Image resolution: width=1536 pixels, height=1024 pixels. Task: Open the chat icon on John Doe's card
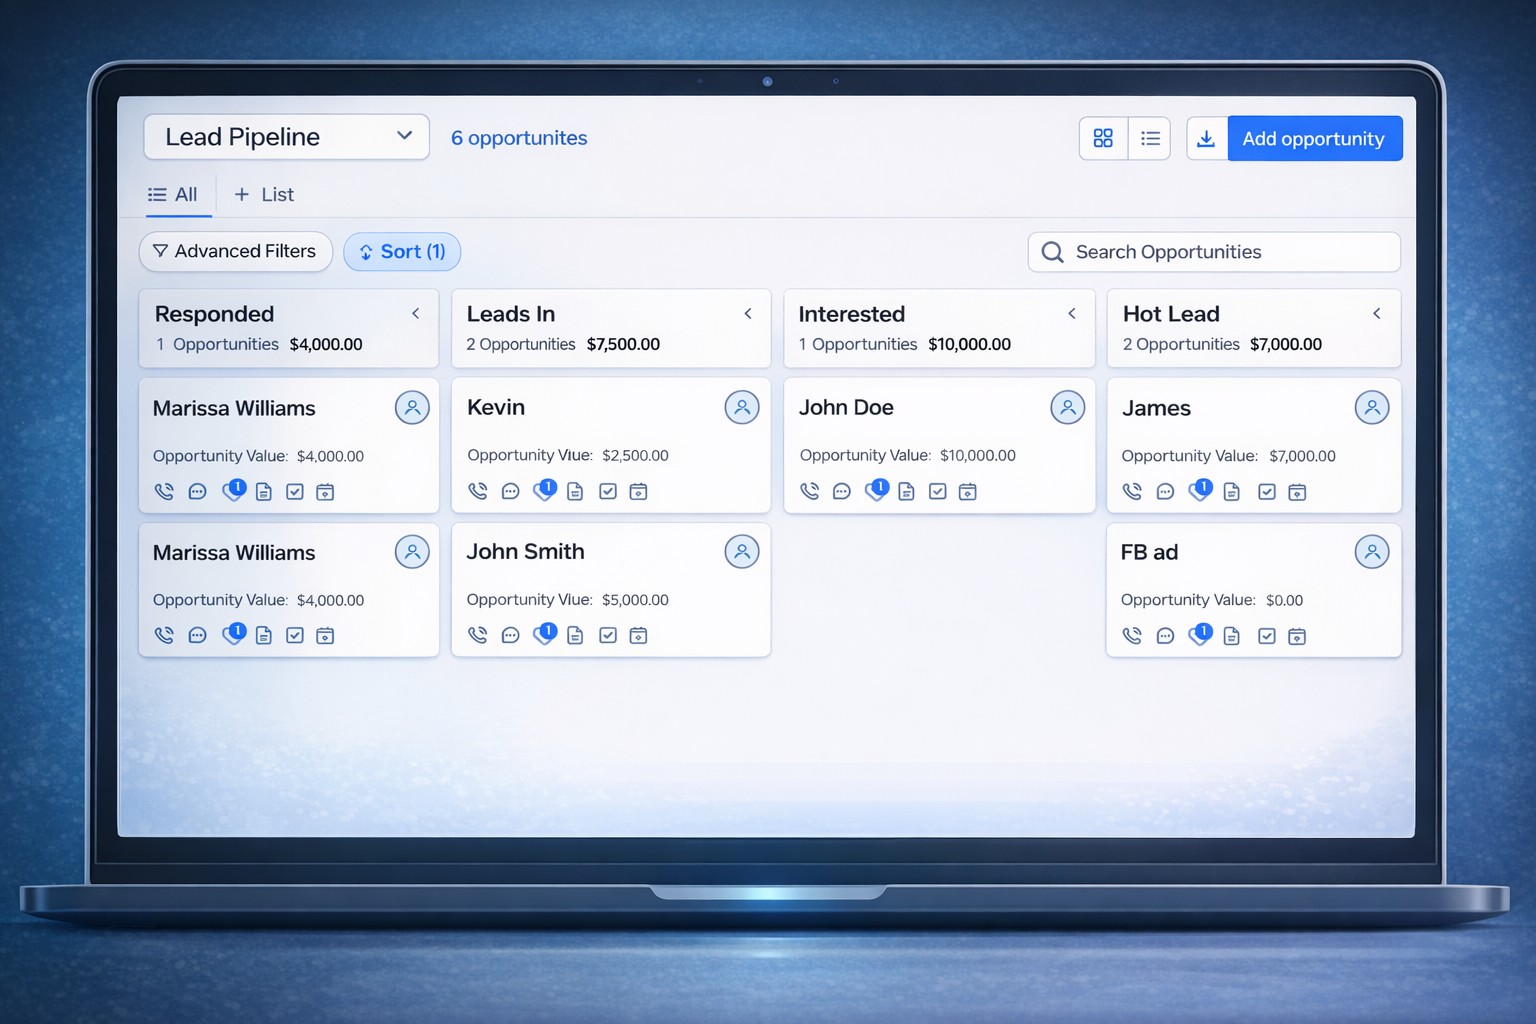tap(841, 491)
